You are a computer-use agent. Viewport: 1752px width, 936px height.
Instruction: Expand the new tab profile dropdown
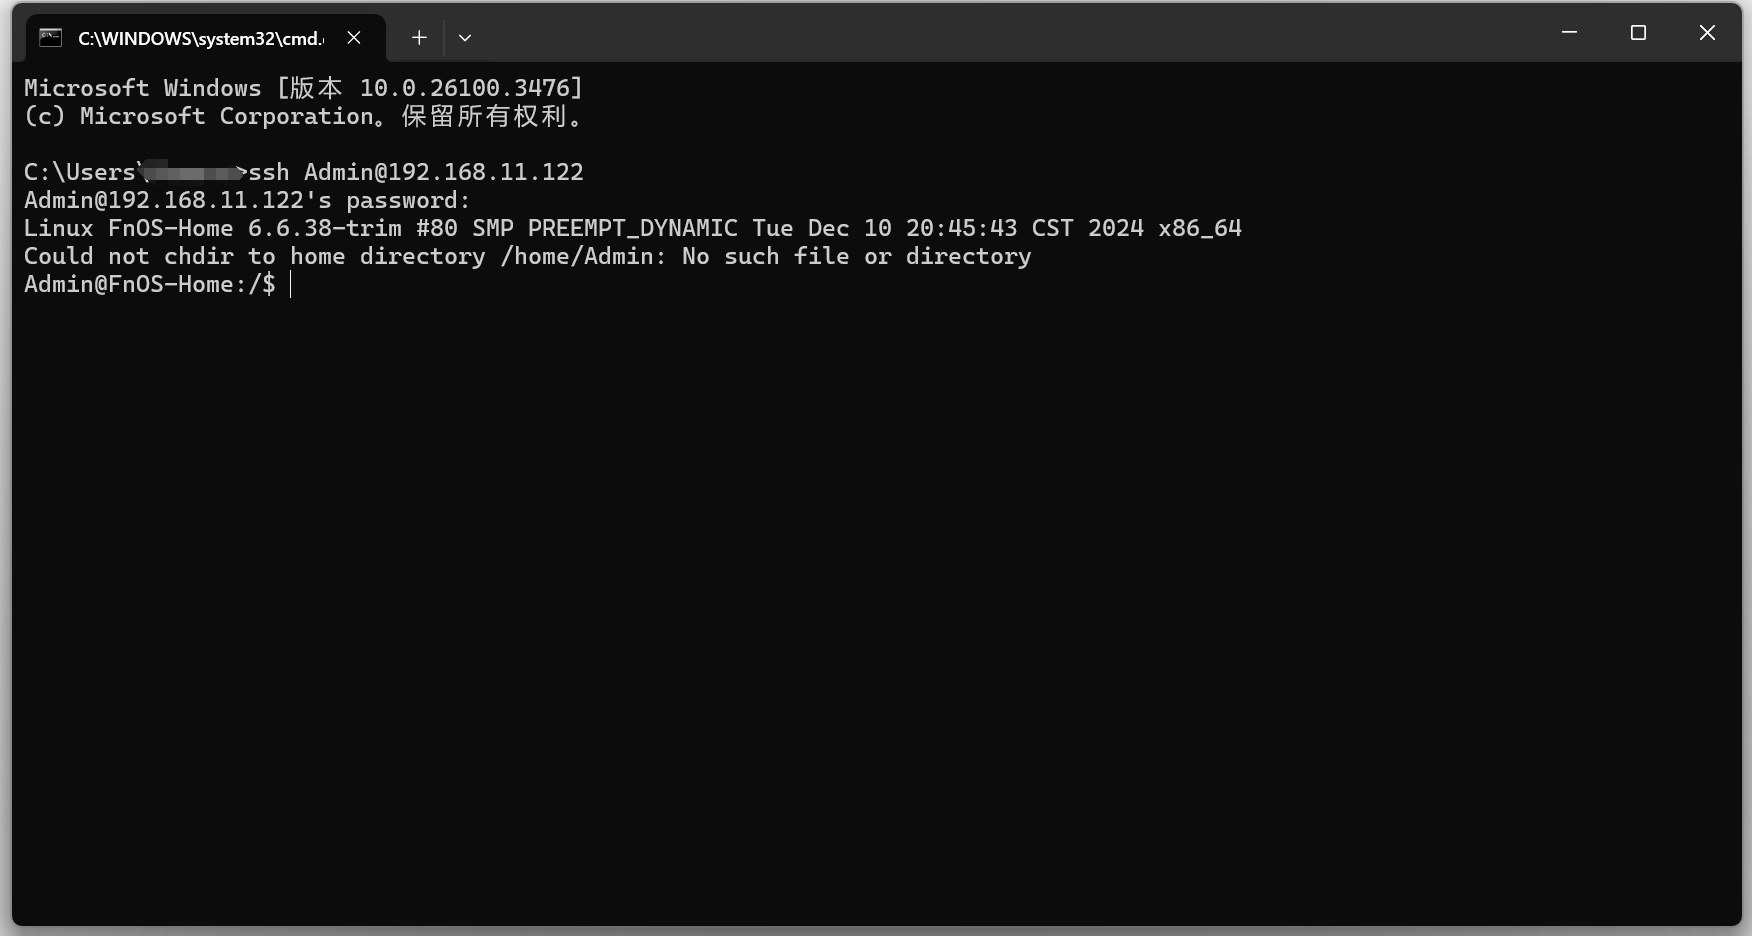pos(465,38)
